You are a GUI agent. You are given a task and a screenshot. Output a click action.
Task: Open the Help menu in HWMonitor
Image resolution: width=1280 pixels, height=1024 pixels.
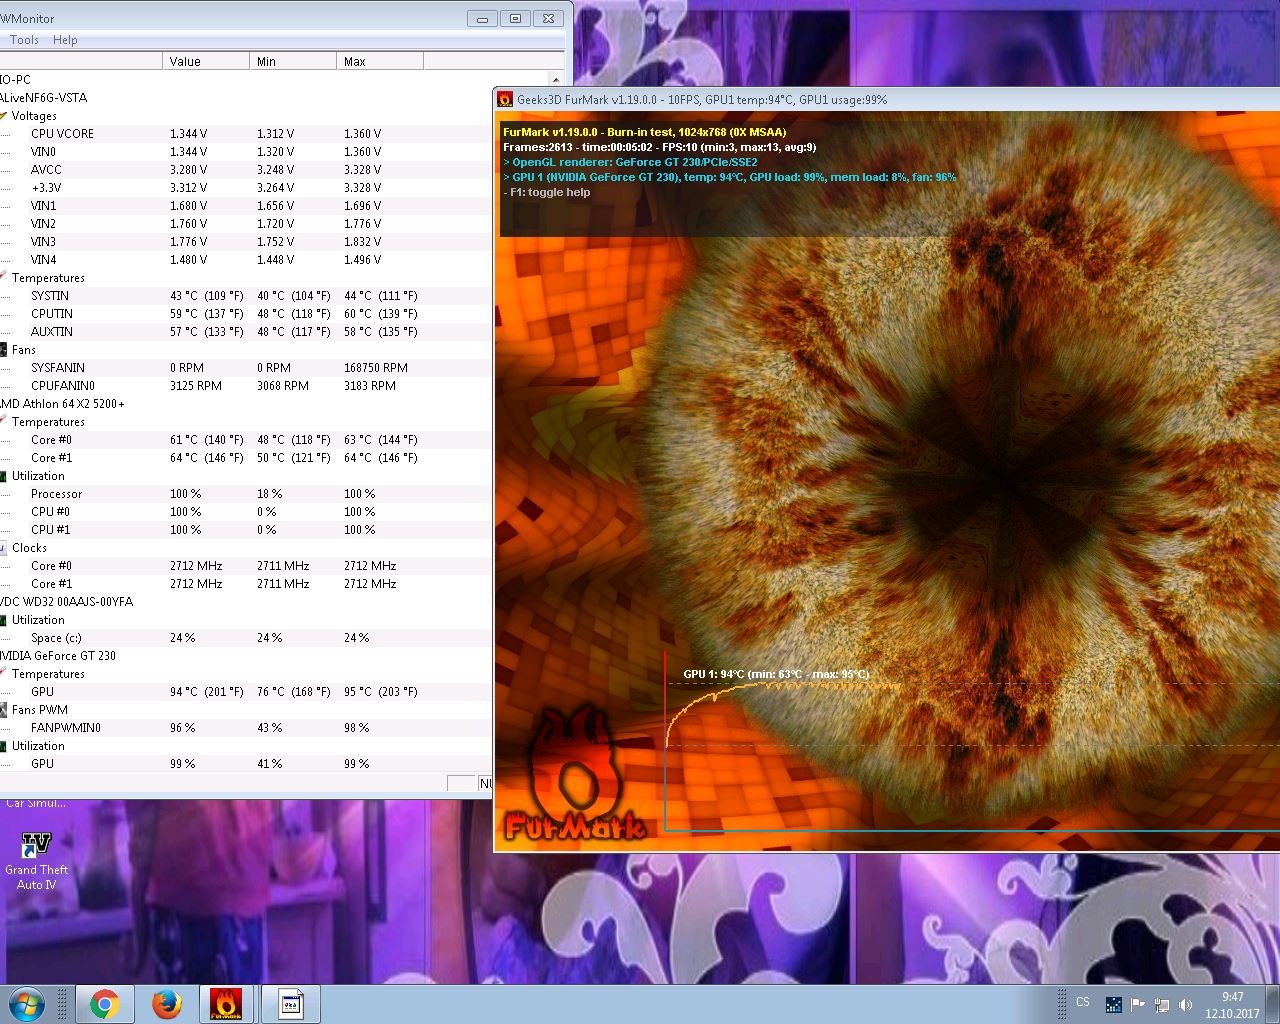pyautogui.click(x=65, y=40)
